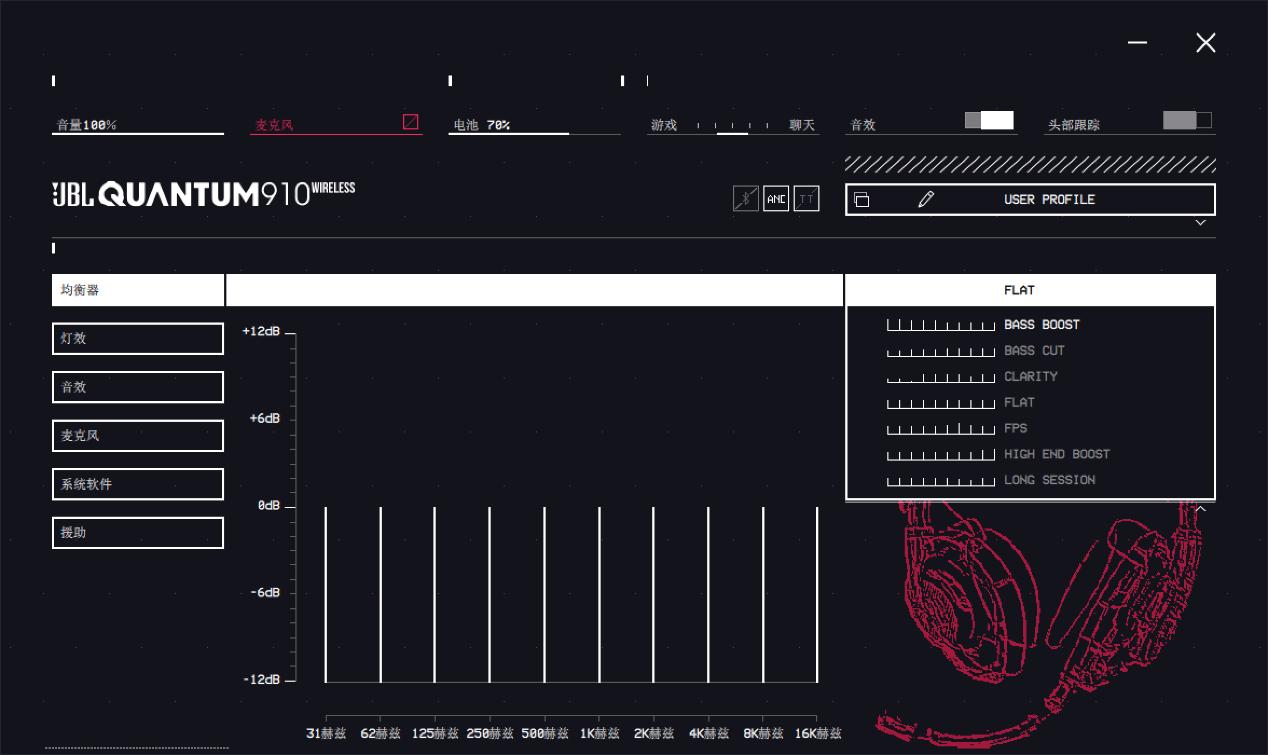
Task: Expand the chevron below USER PROFILE
Action: tap(1201, 223)
